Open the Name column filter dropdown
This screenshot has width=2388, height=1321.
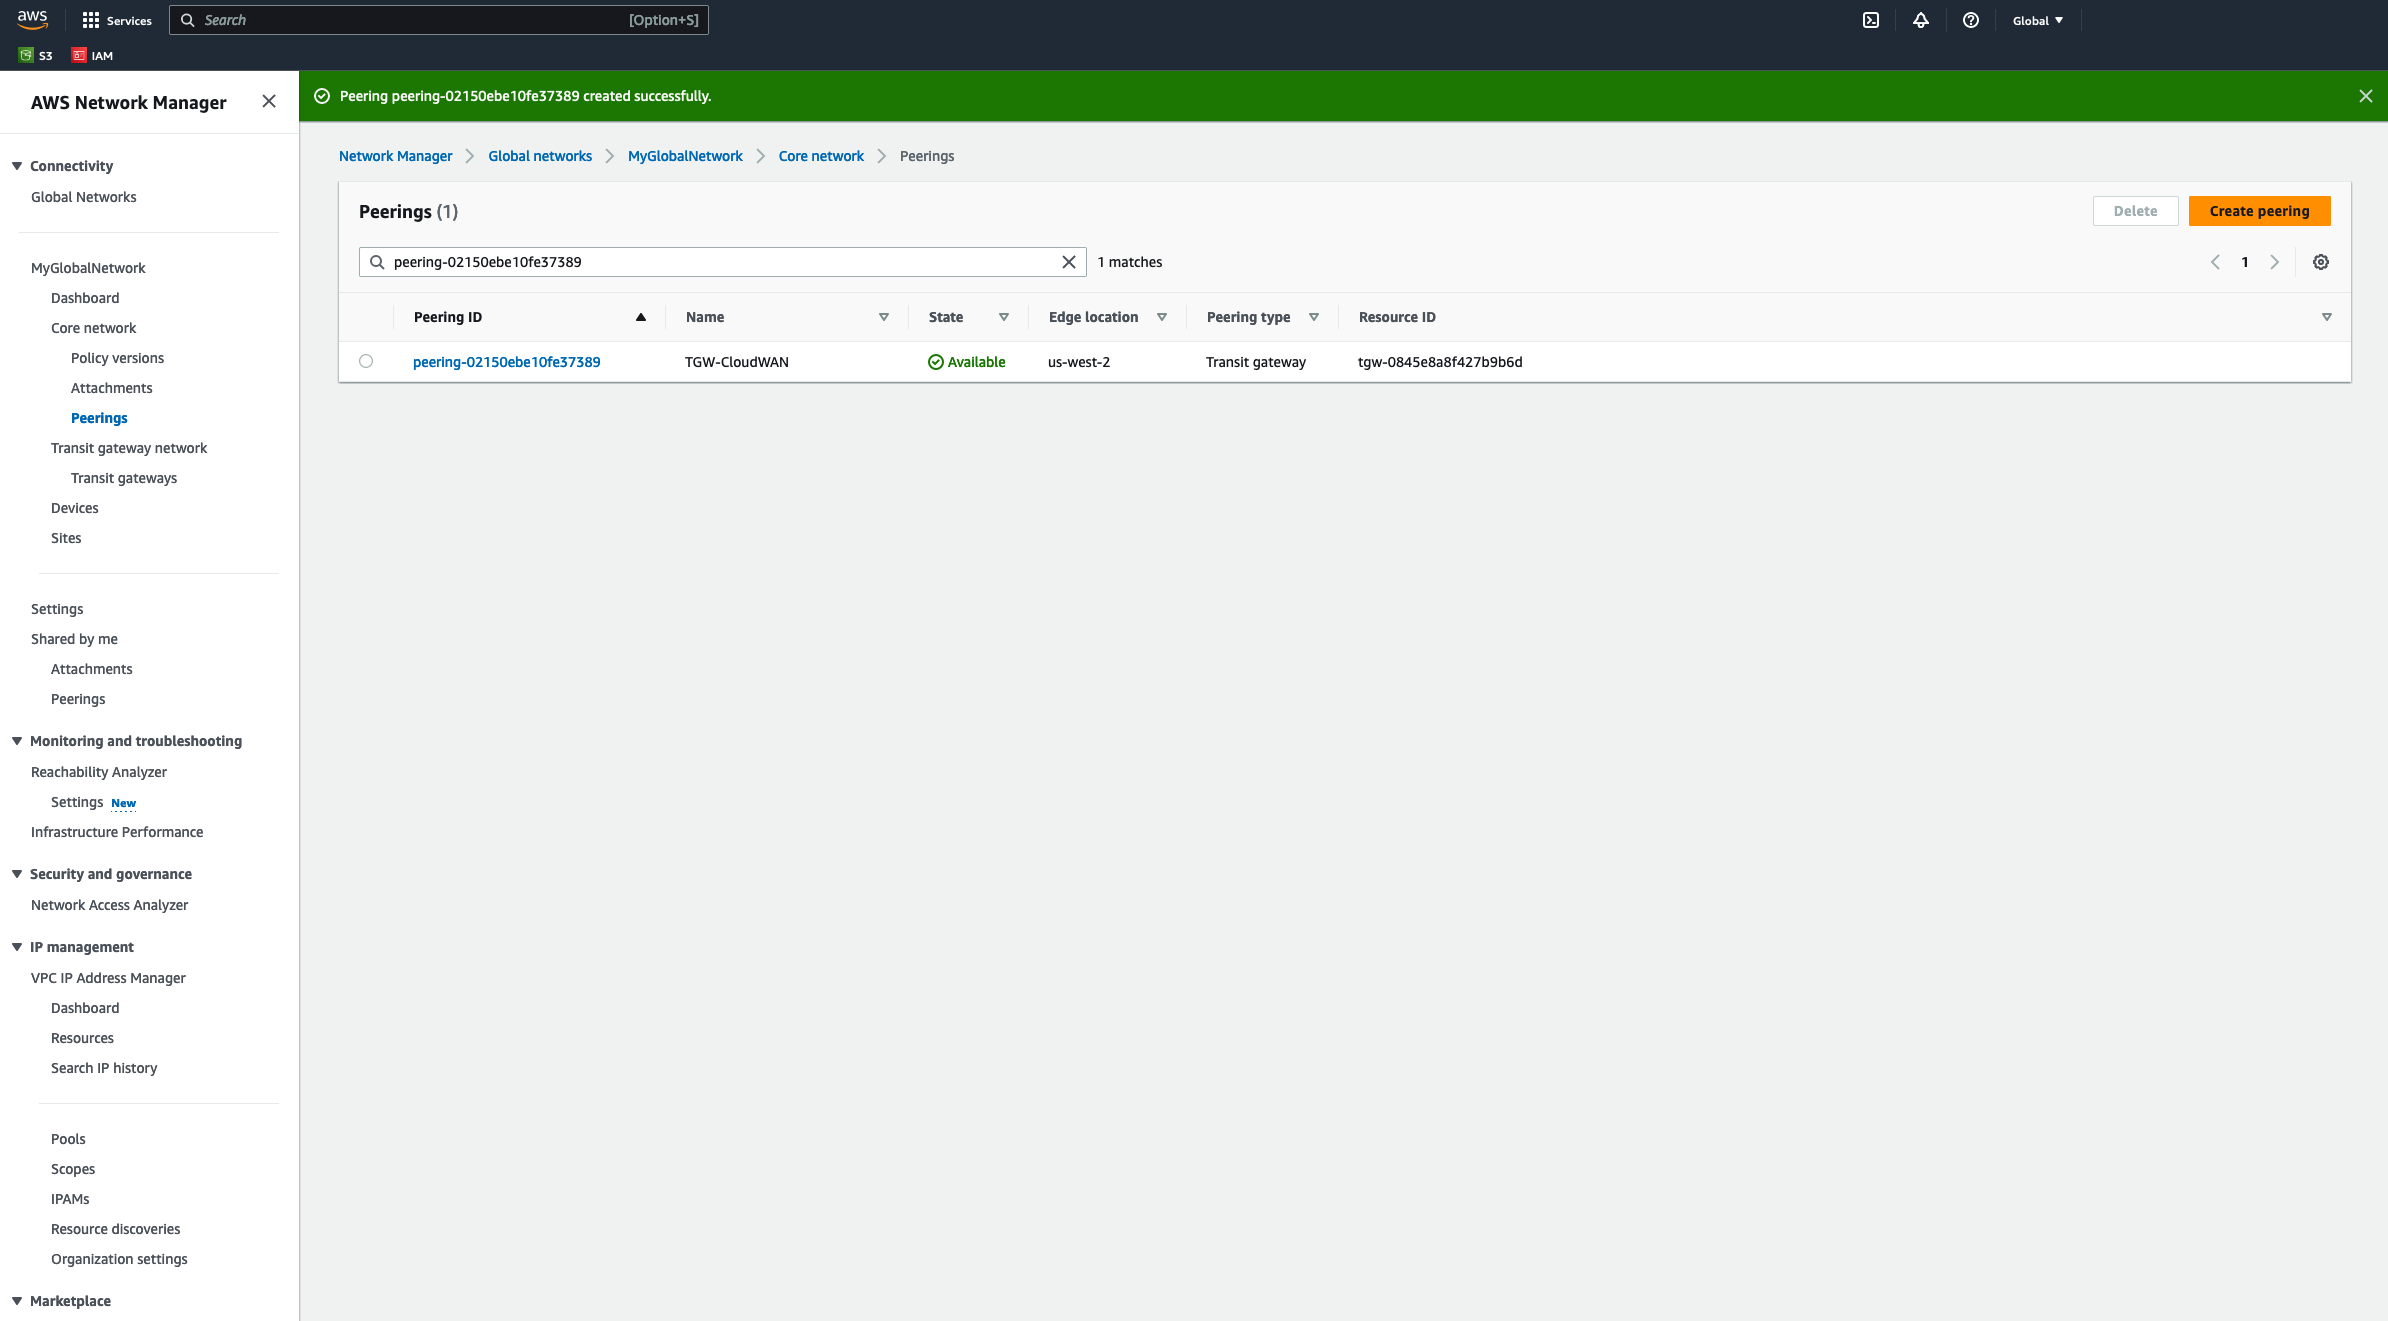pos(884,317)
